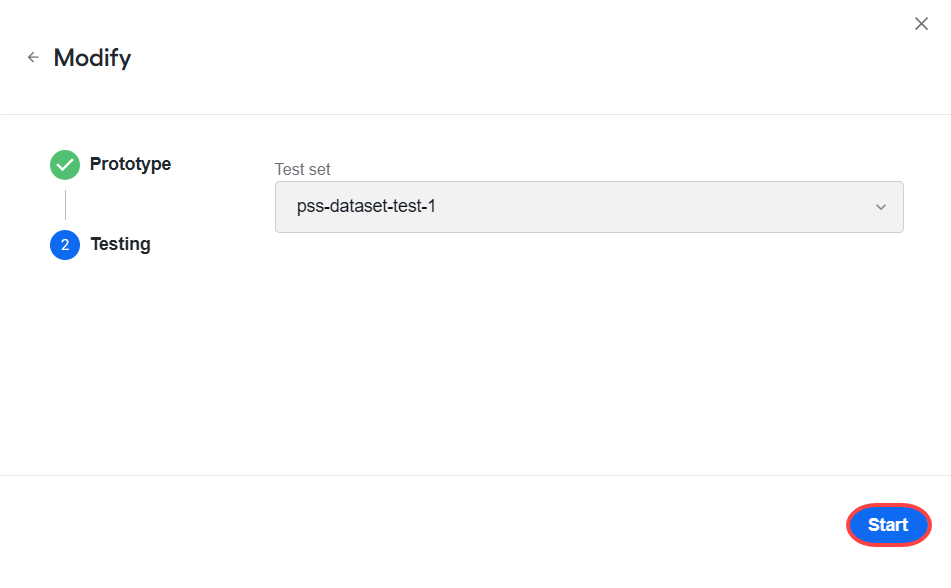Screen dimensions: 951x588
Task: Click the Modify dialog heading
Action: [x=92, y=58]
